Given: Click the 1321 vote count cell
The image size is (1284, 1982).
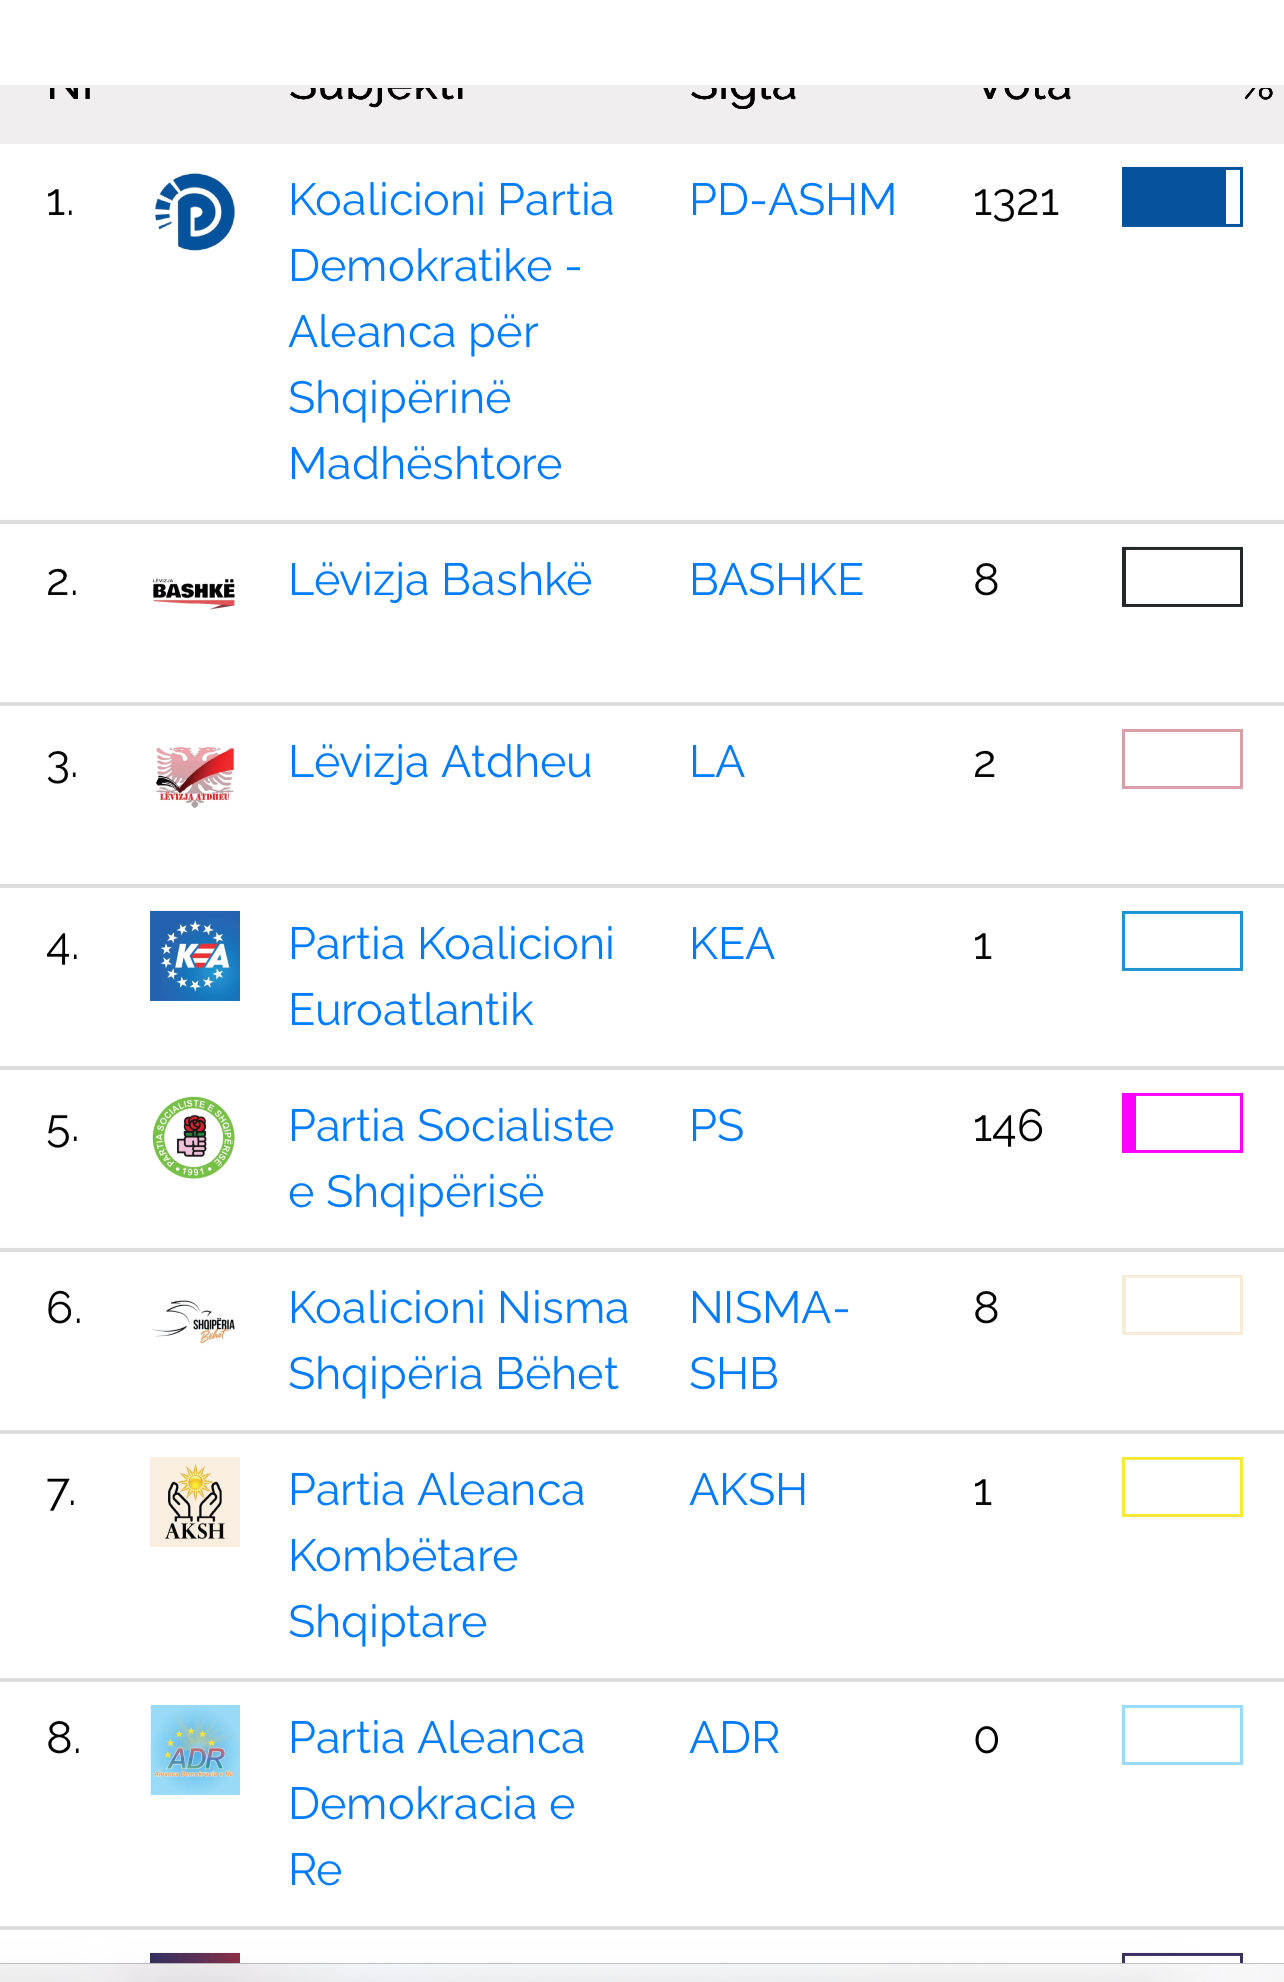Looking at the screenshot, I should click(1016, 202).
